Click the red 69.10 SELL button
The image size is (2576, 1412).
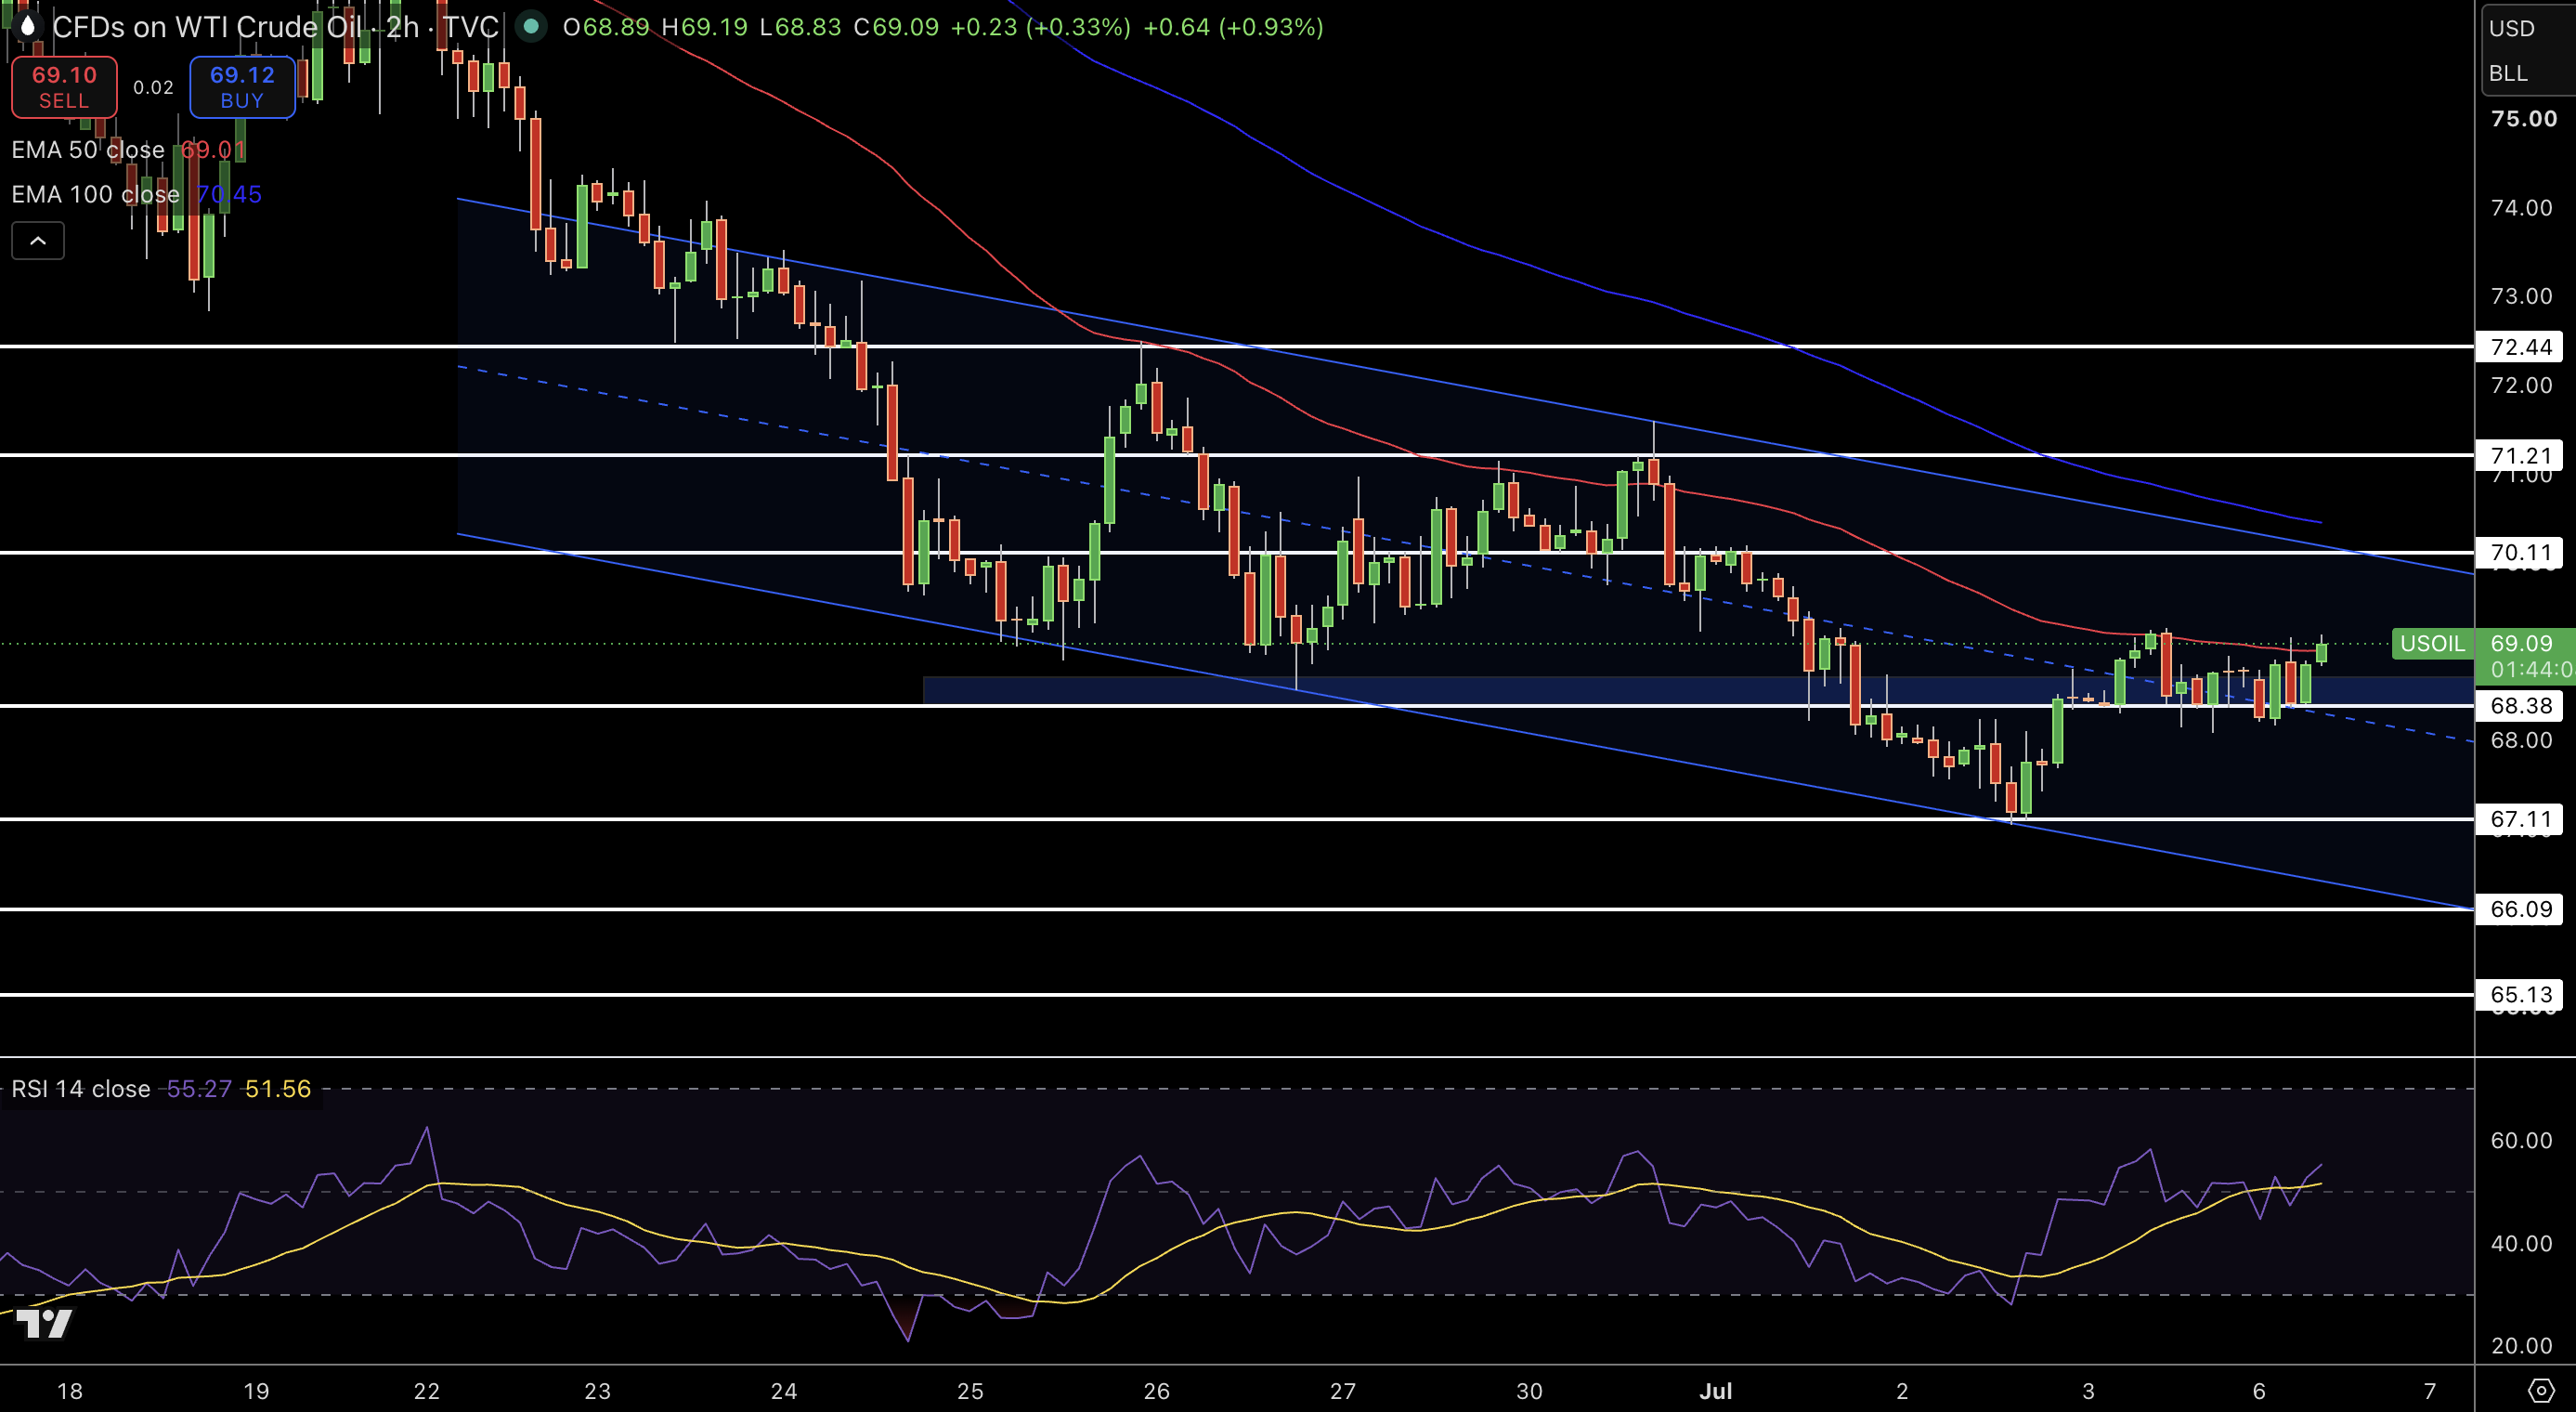[64, 87]
